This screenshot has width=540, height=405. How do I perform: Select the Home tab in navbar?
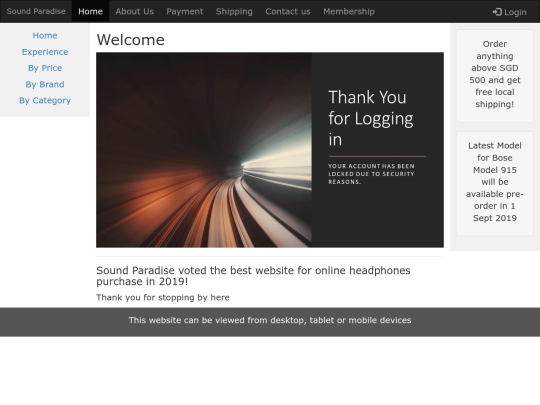pyautogui.click(x=90, y=11)
